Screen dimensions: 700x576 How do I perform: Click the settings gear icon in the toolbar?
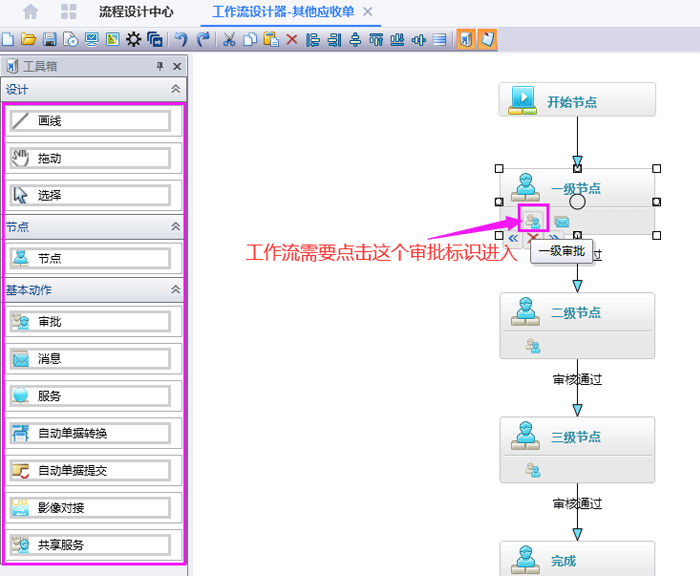133,40
